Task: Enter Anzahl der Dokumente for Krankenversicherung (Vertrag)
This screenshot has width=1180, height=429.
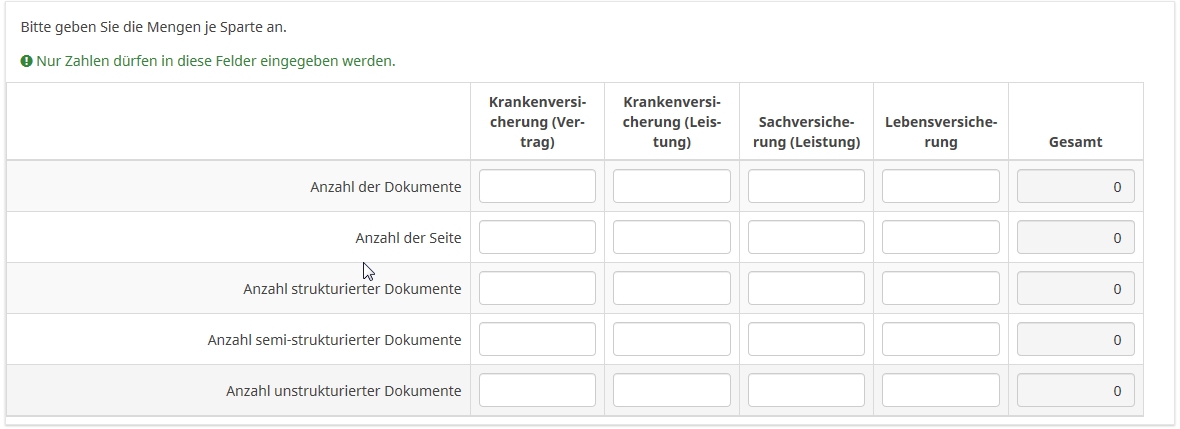Action: (537, 186)
